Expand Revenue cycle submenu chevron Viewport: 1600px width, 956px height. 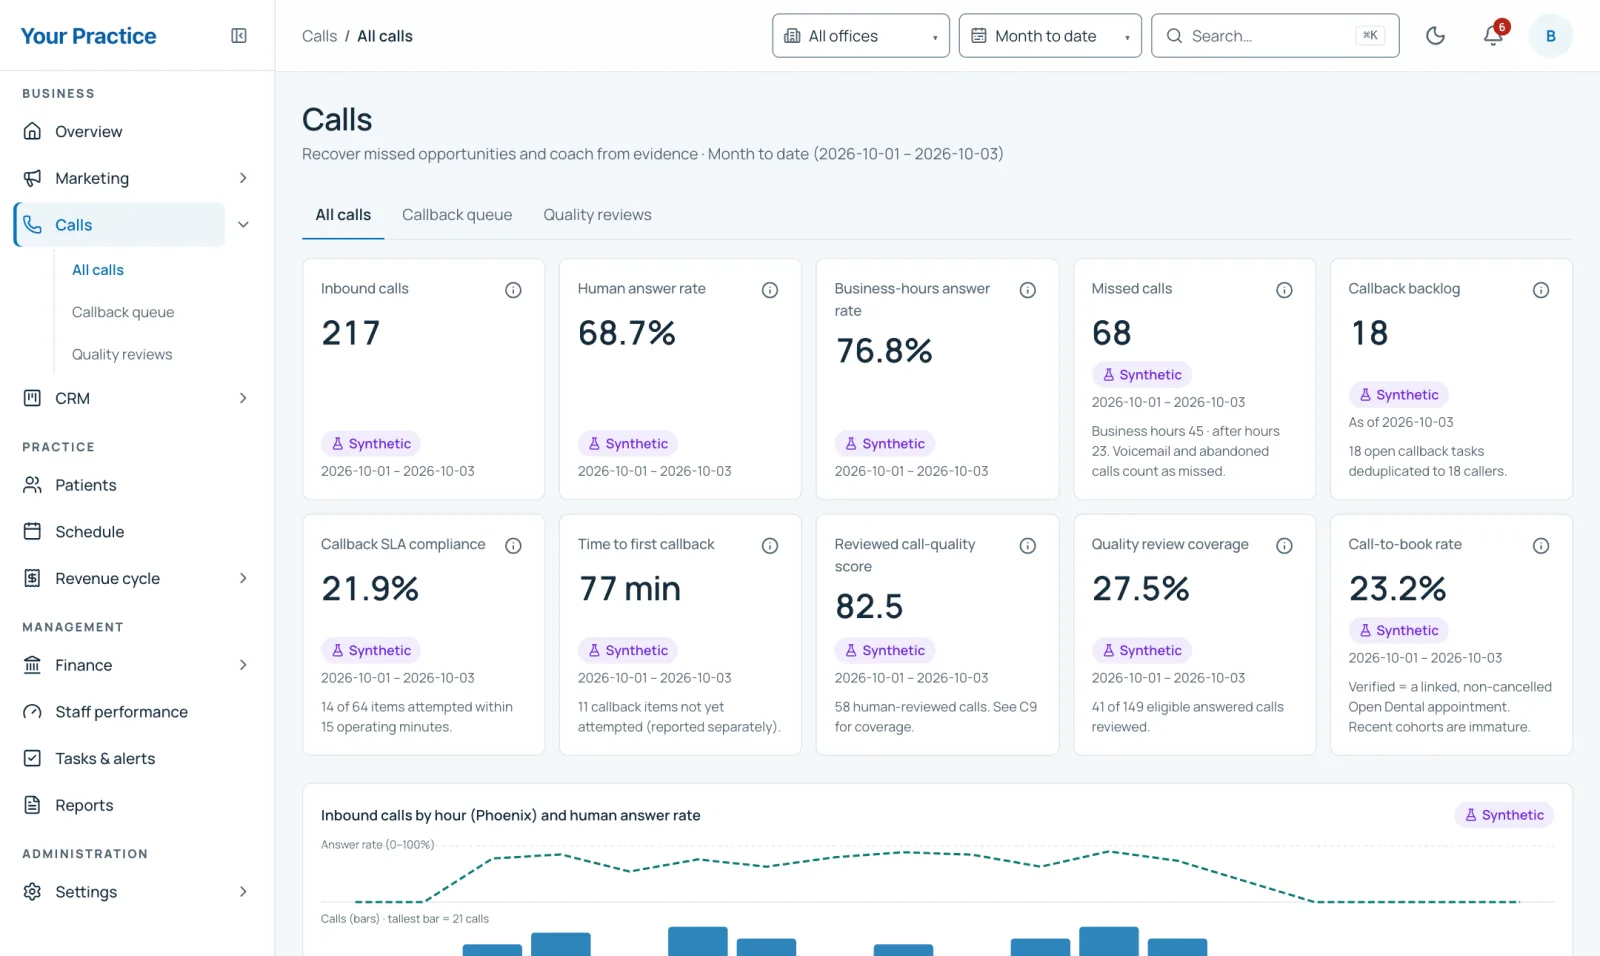[x=243, y=578]
